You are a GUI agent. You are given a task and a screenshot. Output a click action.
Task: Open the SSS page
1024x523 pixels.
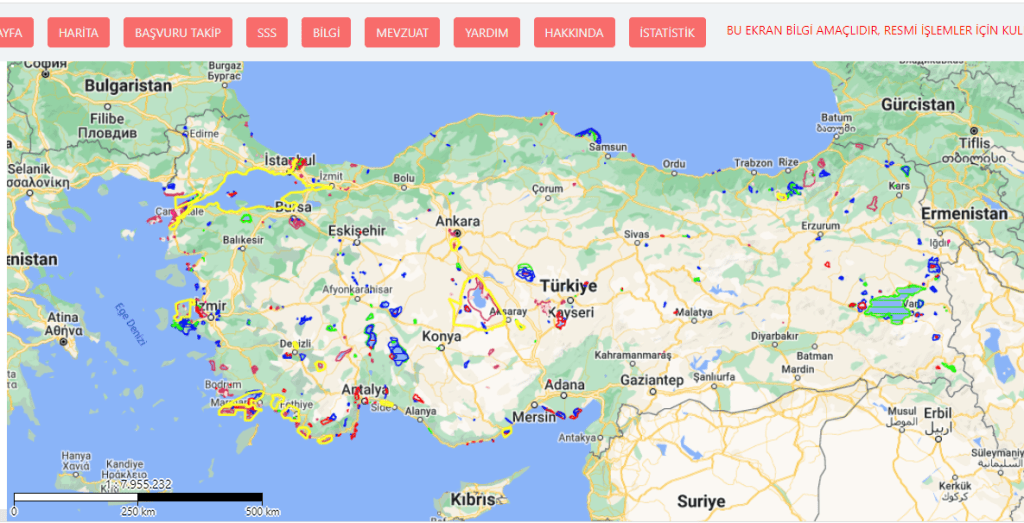(x=267, y=32)
